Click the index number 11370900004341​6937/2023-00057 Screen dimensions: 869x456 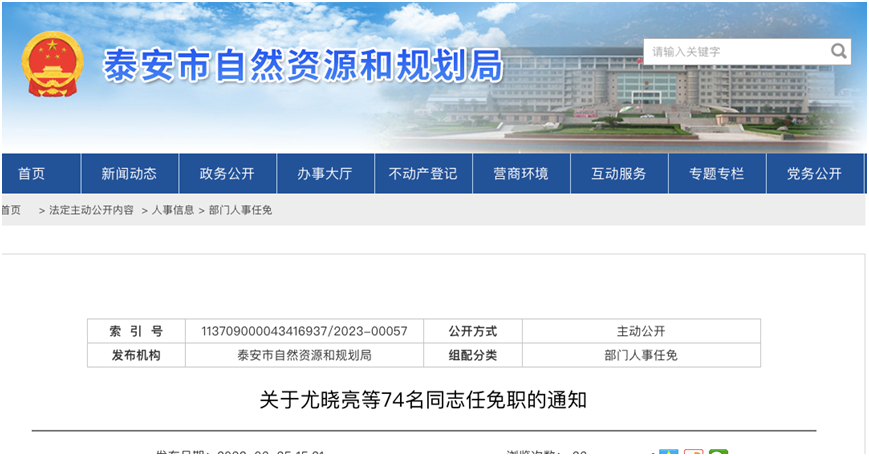pyautogui.click(x=304, y=331)
